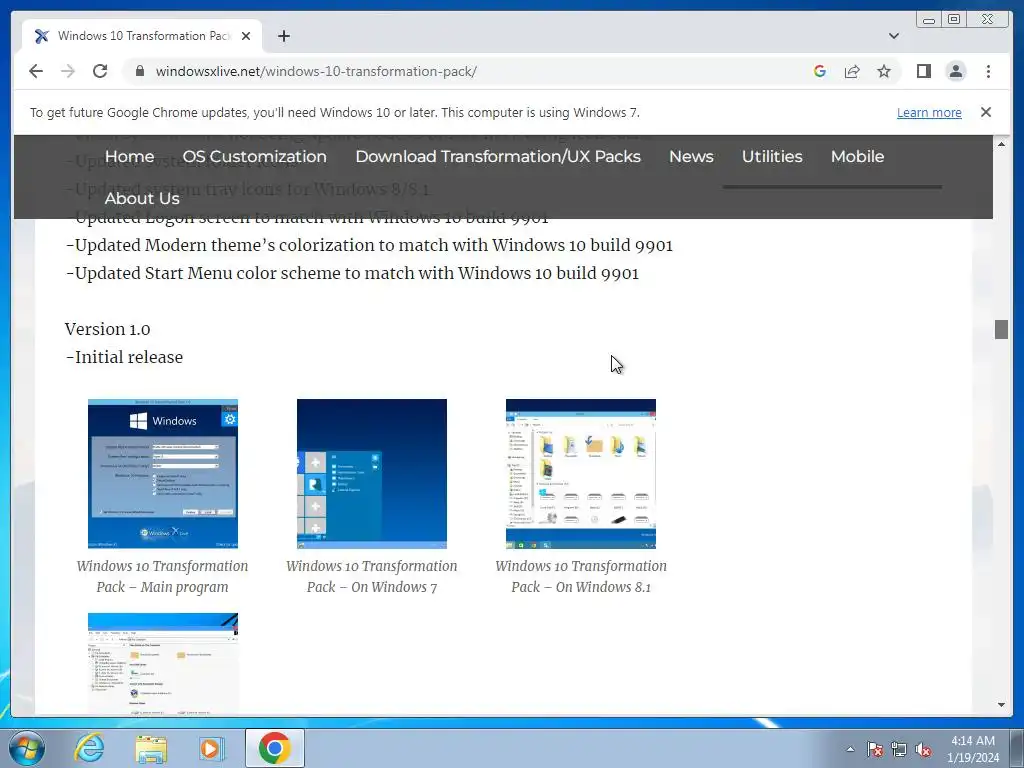Open OS Customization menu
Screen dimensions: 1024x768
click(x=255, y=157)
